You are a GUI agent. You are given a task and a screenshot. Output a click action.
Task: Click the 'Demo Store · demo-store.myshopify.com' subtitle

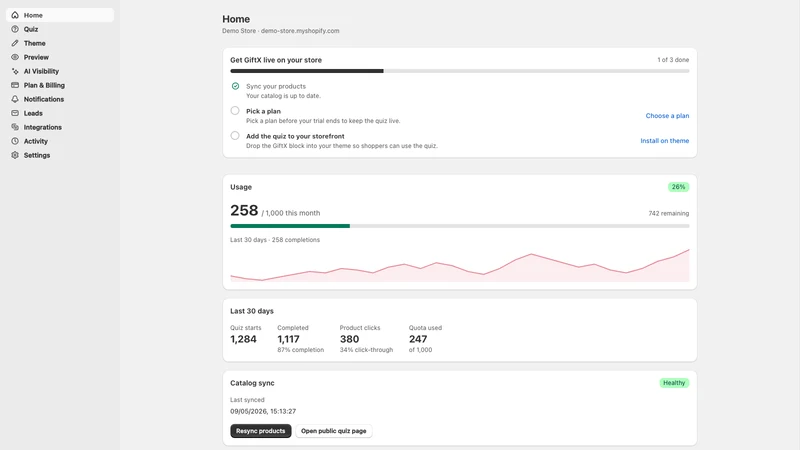(x=281, y=31)
